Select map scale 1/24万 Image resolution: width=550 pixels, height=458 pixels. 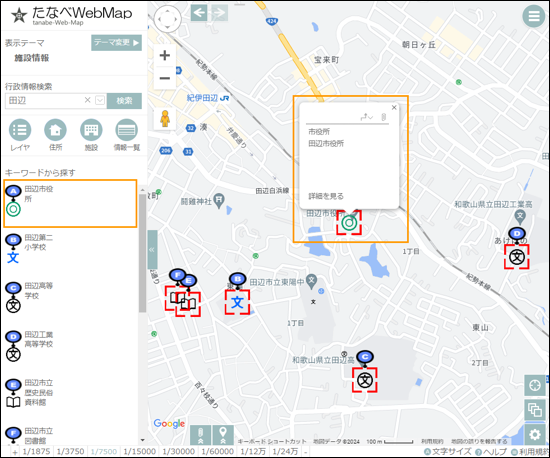click(285, 451)
